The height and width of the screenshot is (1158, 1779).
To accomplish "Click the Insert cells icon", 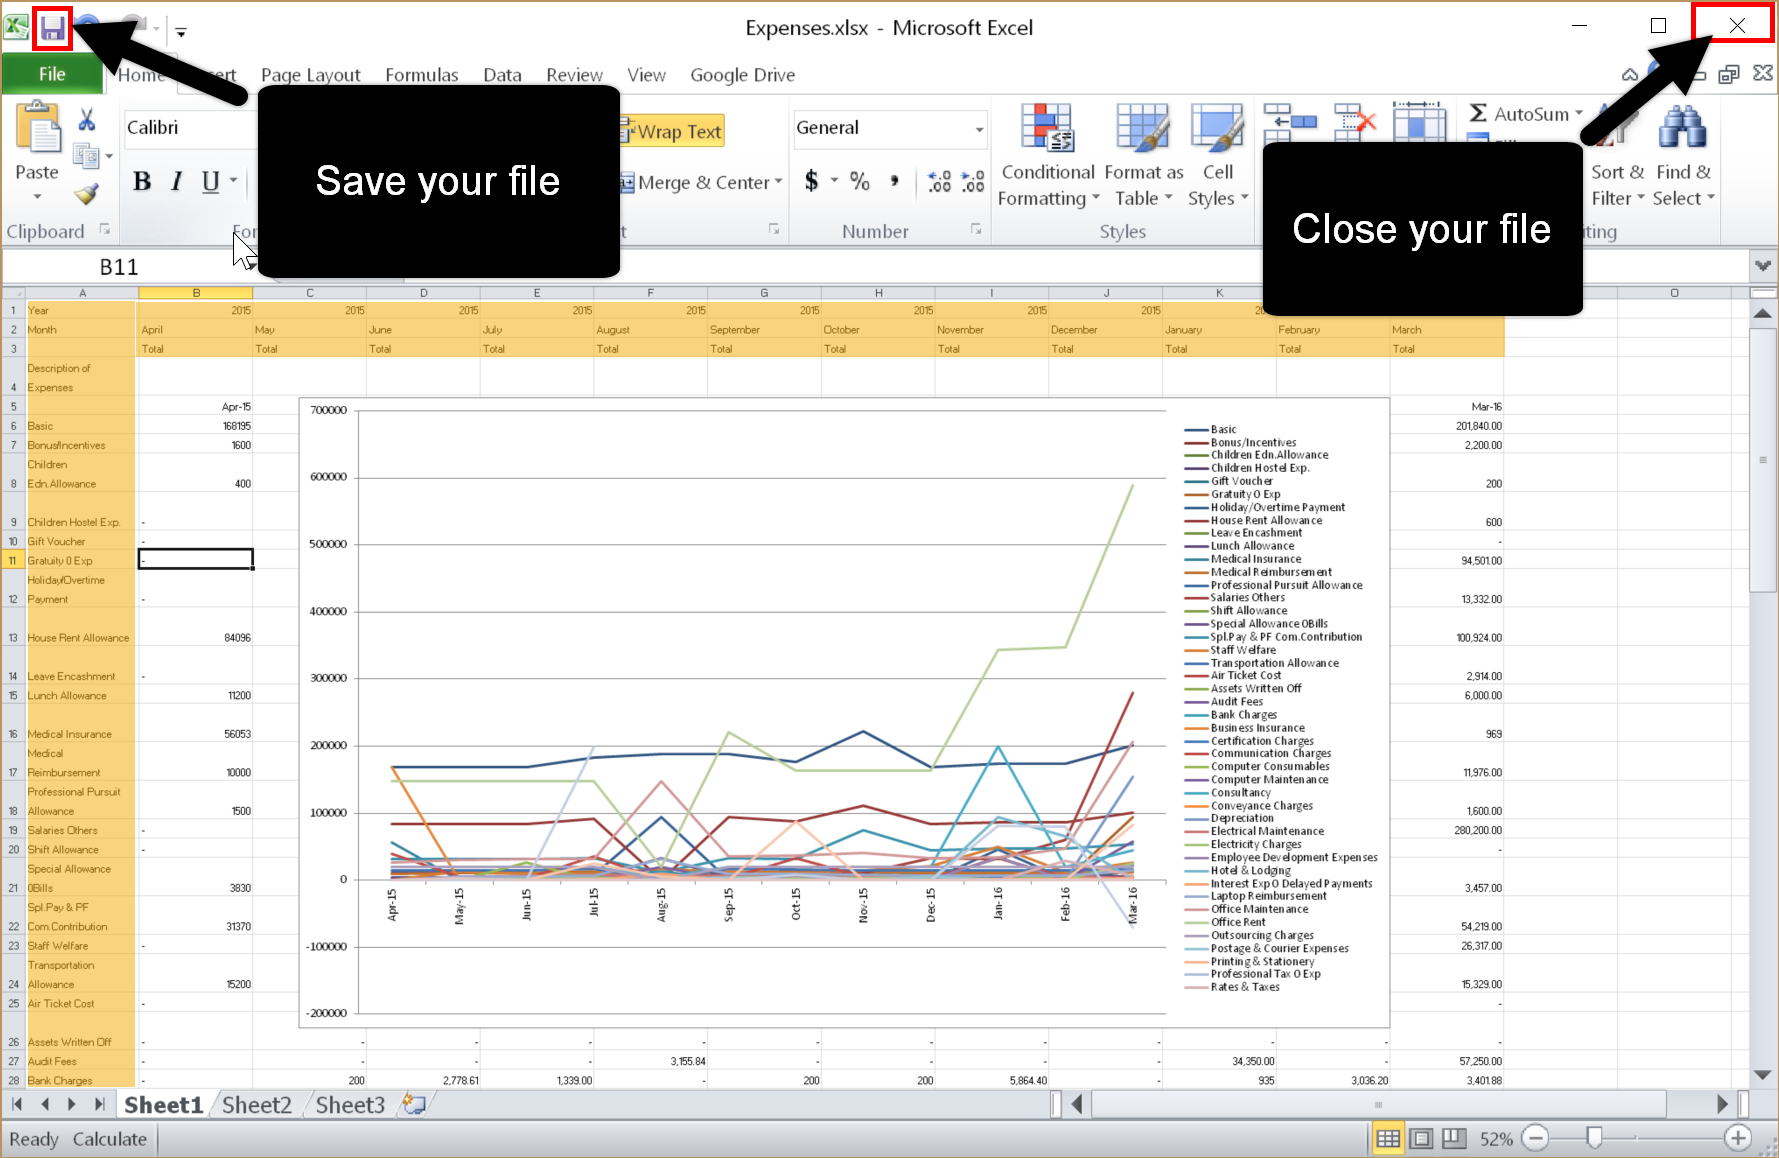I will pyautogui.click(x=1290, y=122).
